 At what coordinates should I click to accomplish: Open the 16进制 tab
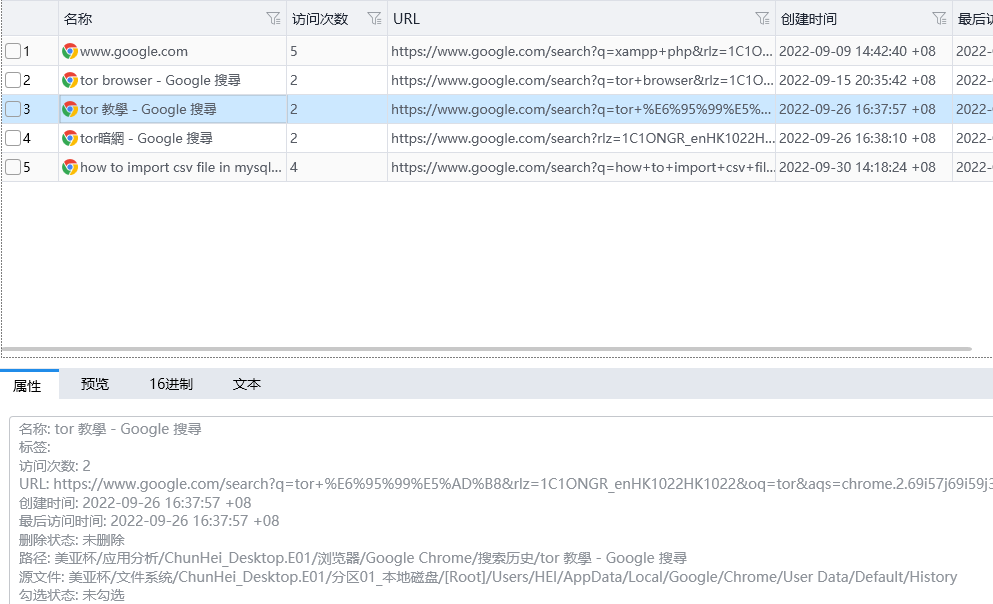click(x=171, y=384)
